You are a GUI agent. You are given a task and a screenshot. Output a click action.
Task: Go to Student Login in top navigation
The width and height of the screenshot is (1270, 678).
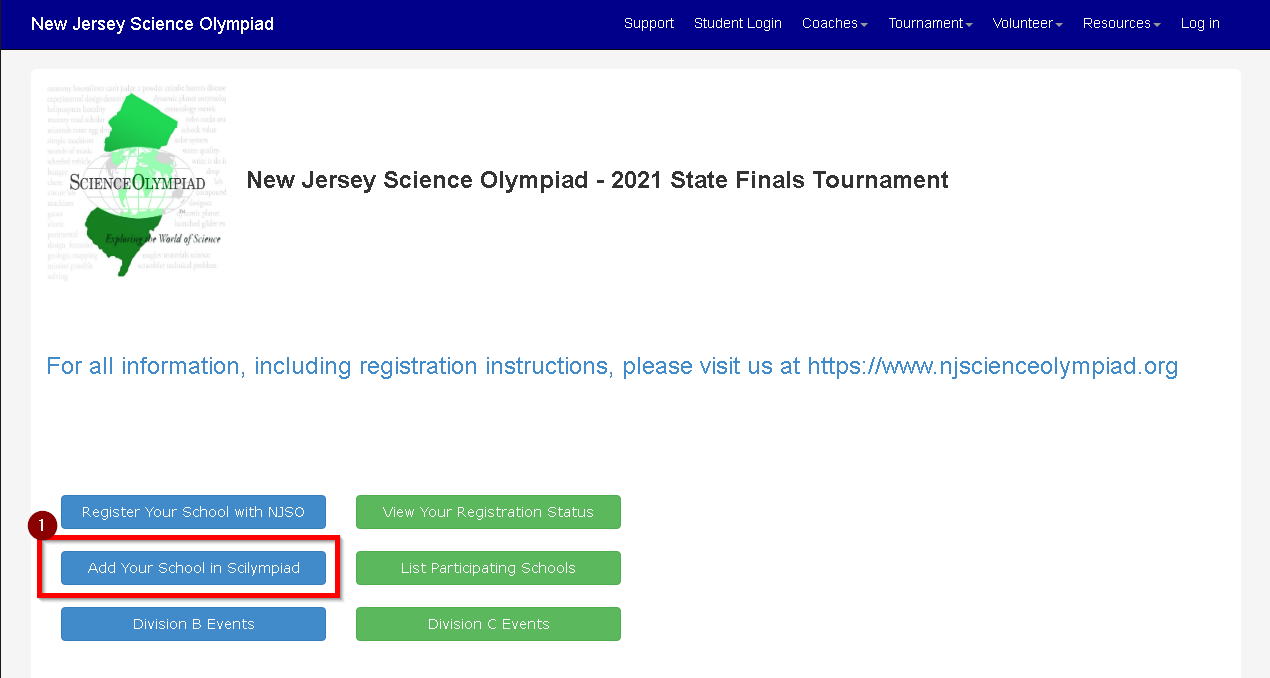click(738, 23)
